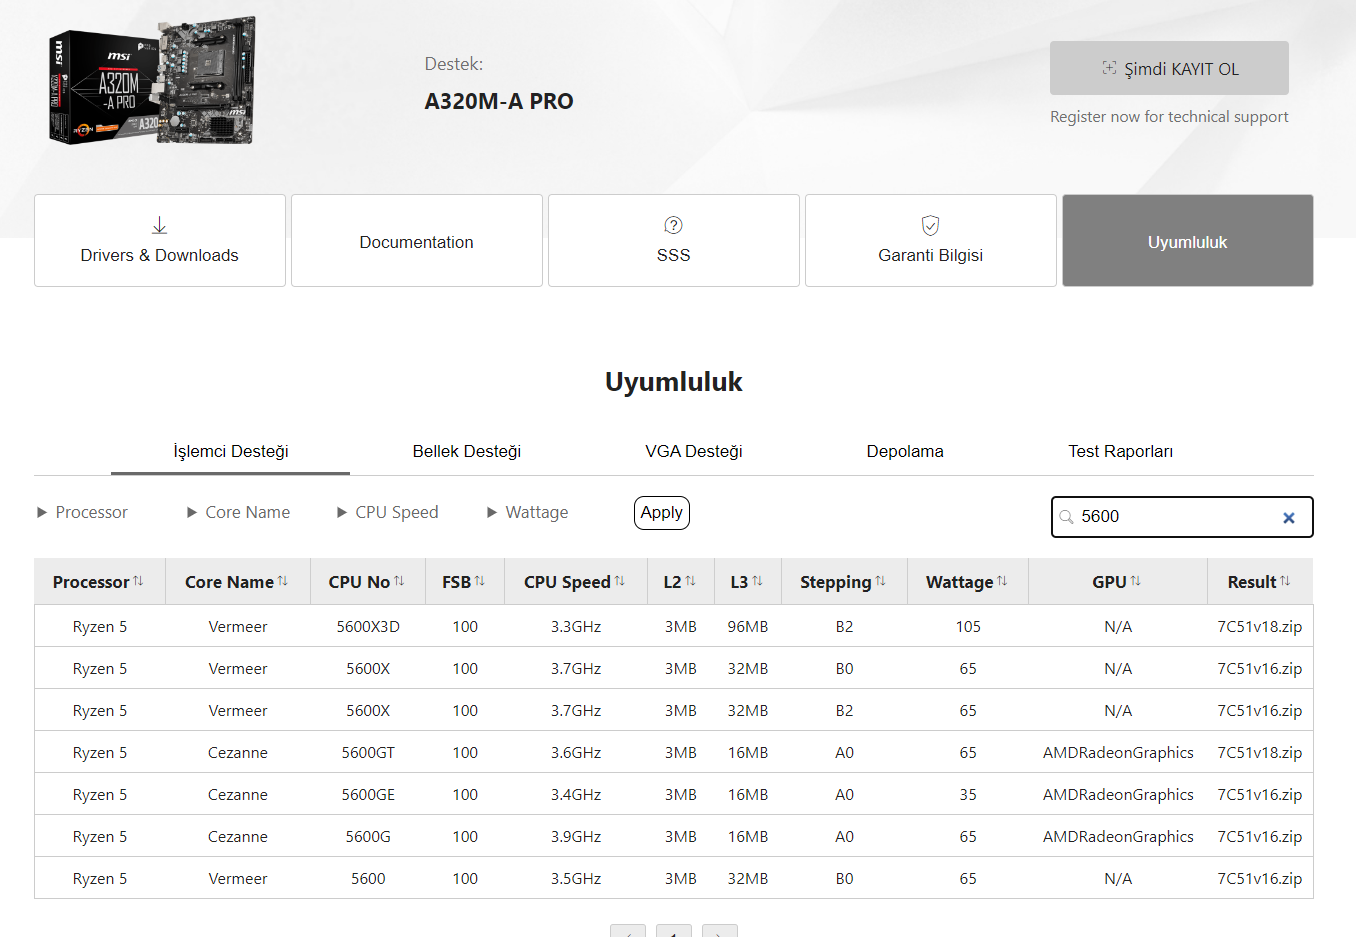Screen dimensions: 1356x937
Task: Select the Uyumluluk section tab
Action: [x=1188, y=240]
